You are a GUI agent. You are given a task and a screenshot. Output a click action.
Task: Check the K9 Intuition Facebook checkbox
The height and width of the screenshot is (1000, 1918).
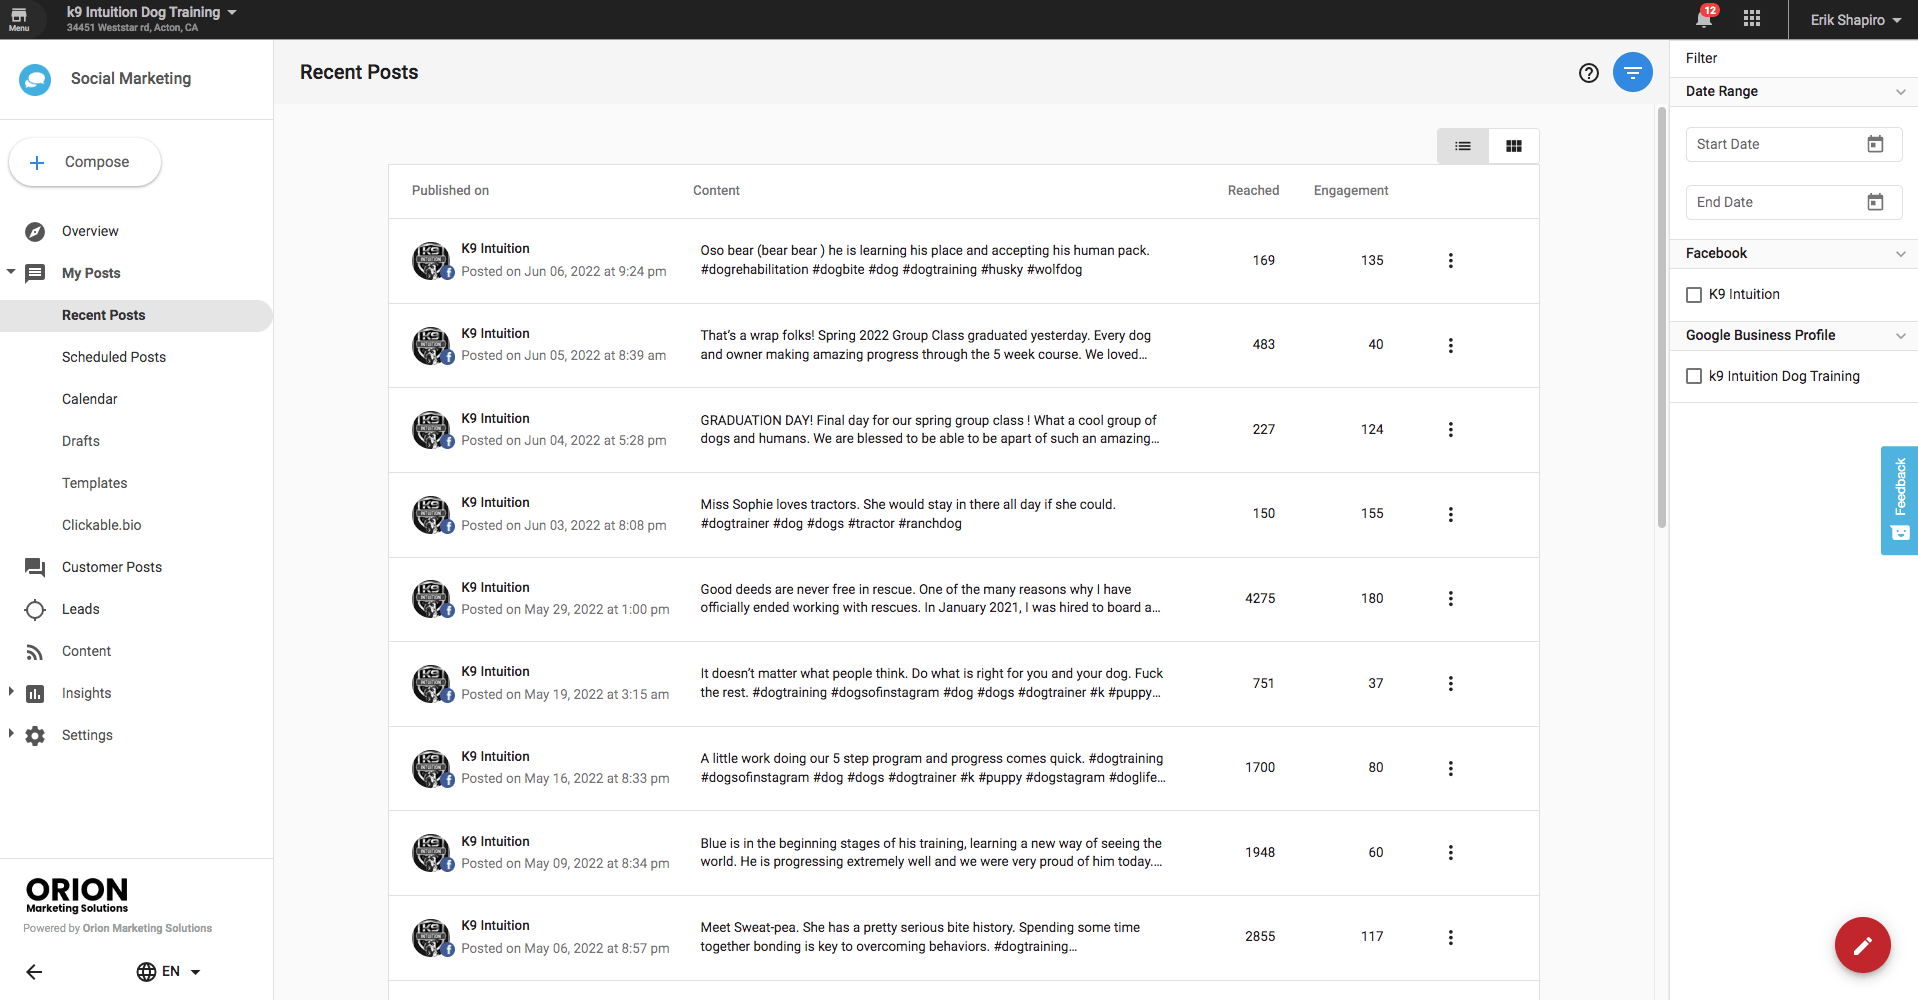point(1694,295)
